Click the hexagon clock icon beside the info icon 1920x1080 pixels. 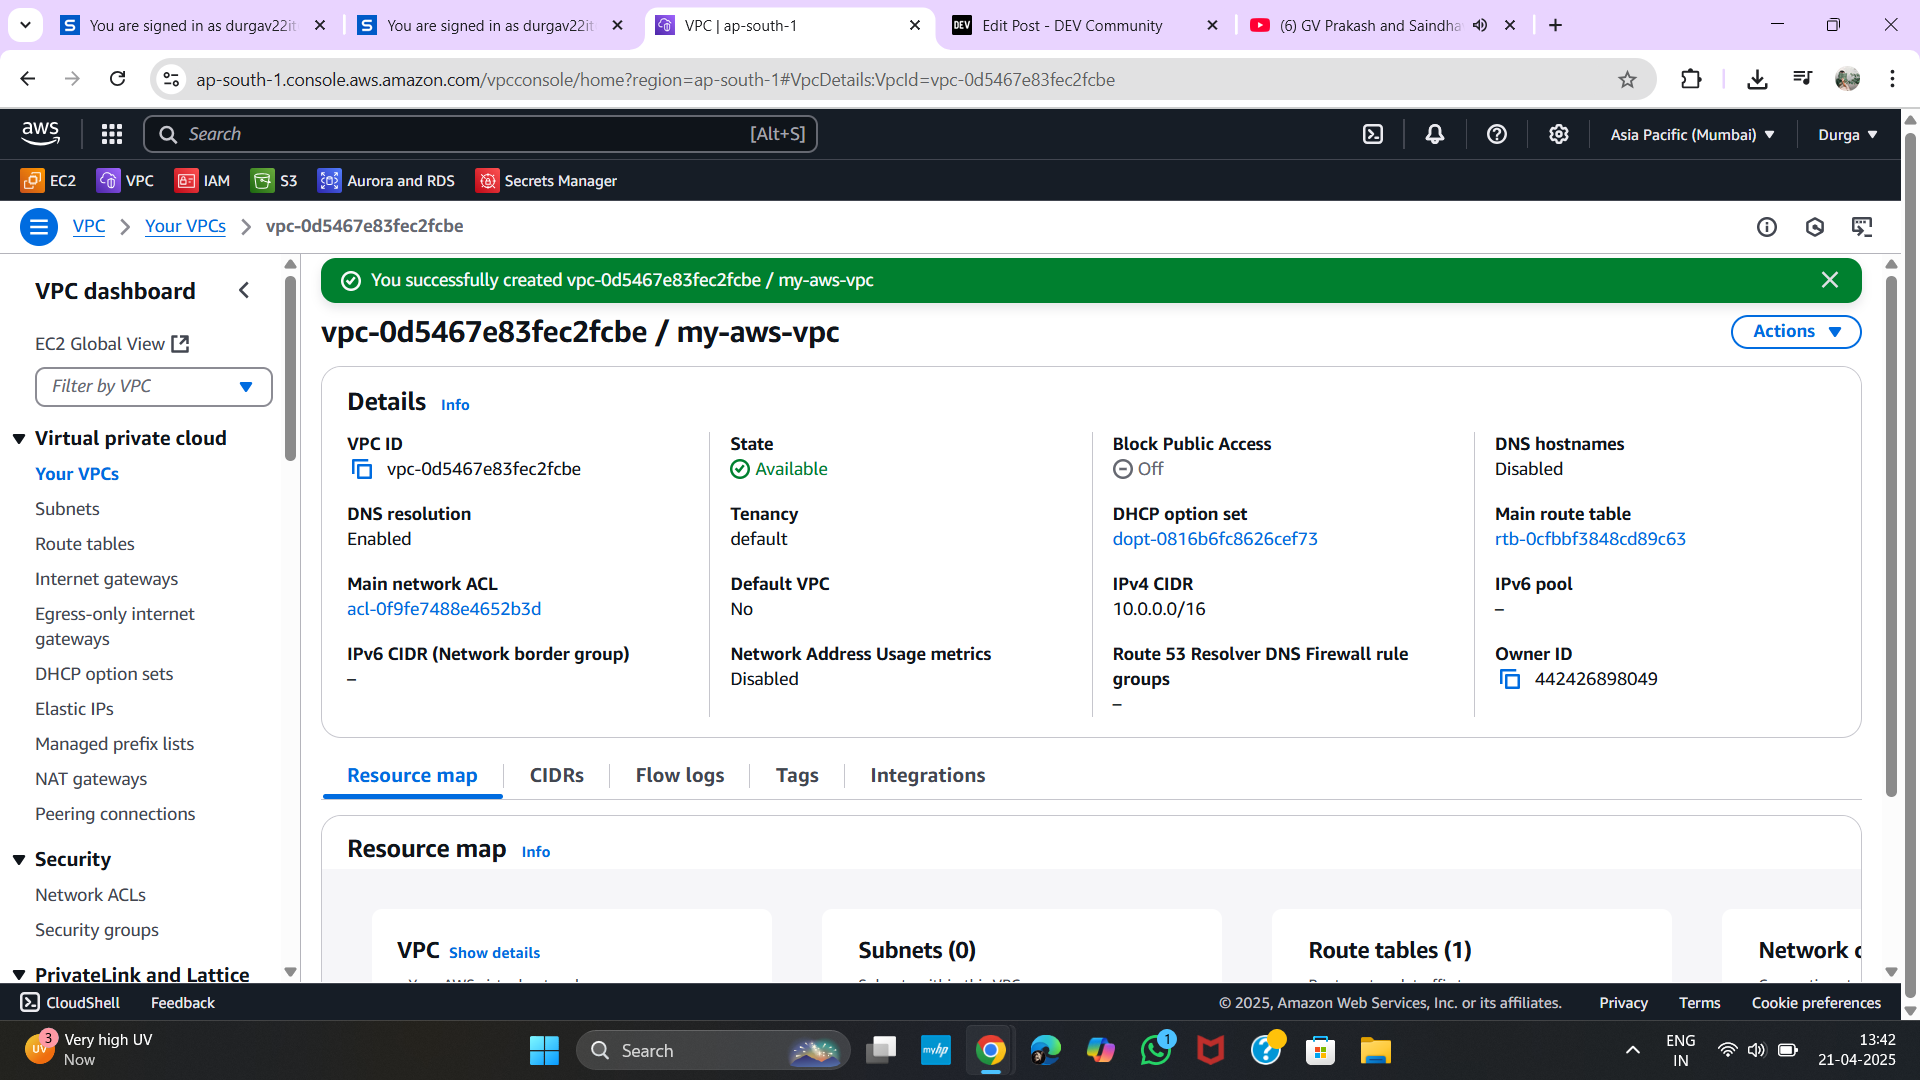point(1815,227)
